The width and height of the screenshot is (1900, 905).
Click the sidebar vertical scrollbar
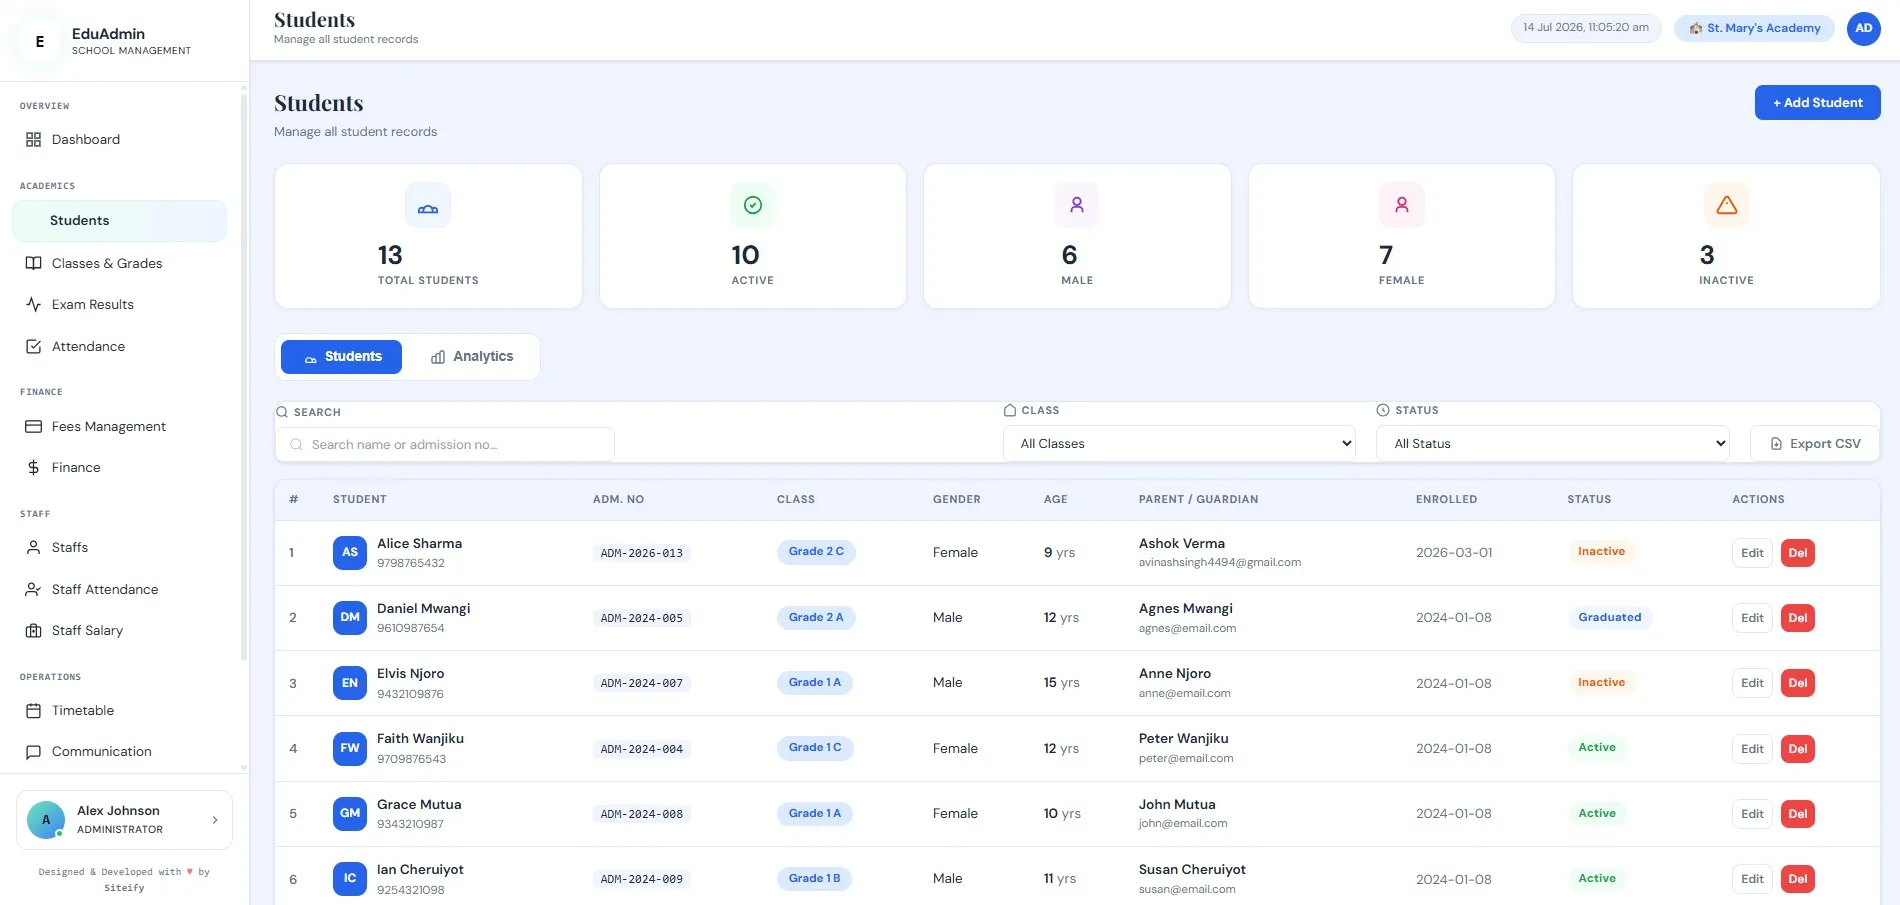243,375
